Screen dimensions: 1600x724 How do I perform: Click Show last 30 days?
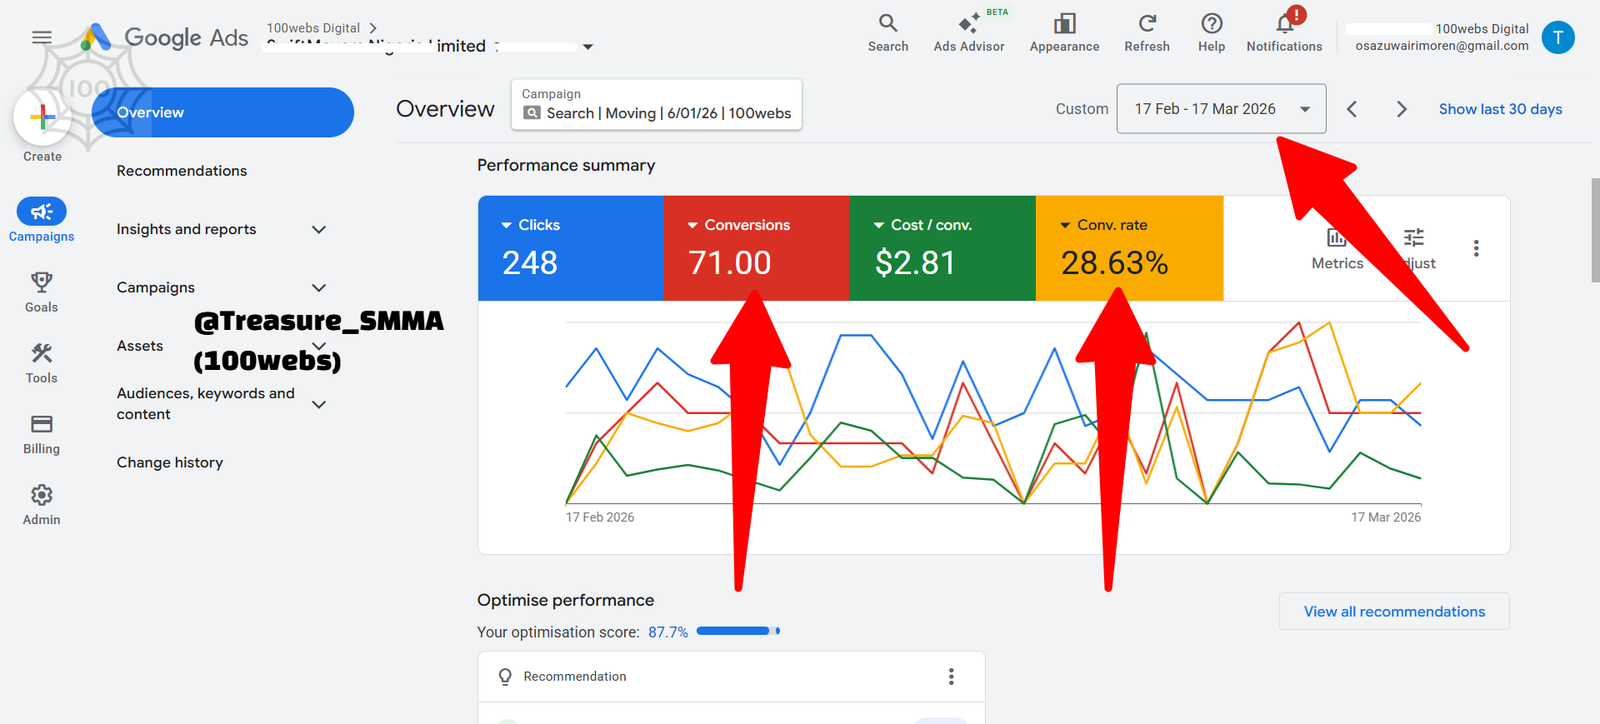(x=1500, y=109)
